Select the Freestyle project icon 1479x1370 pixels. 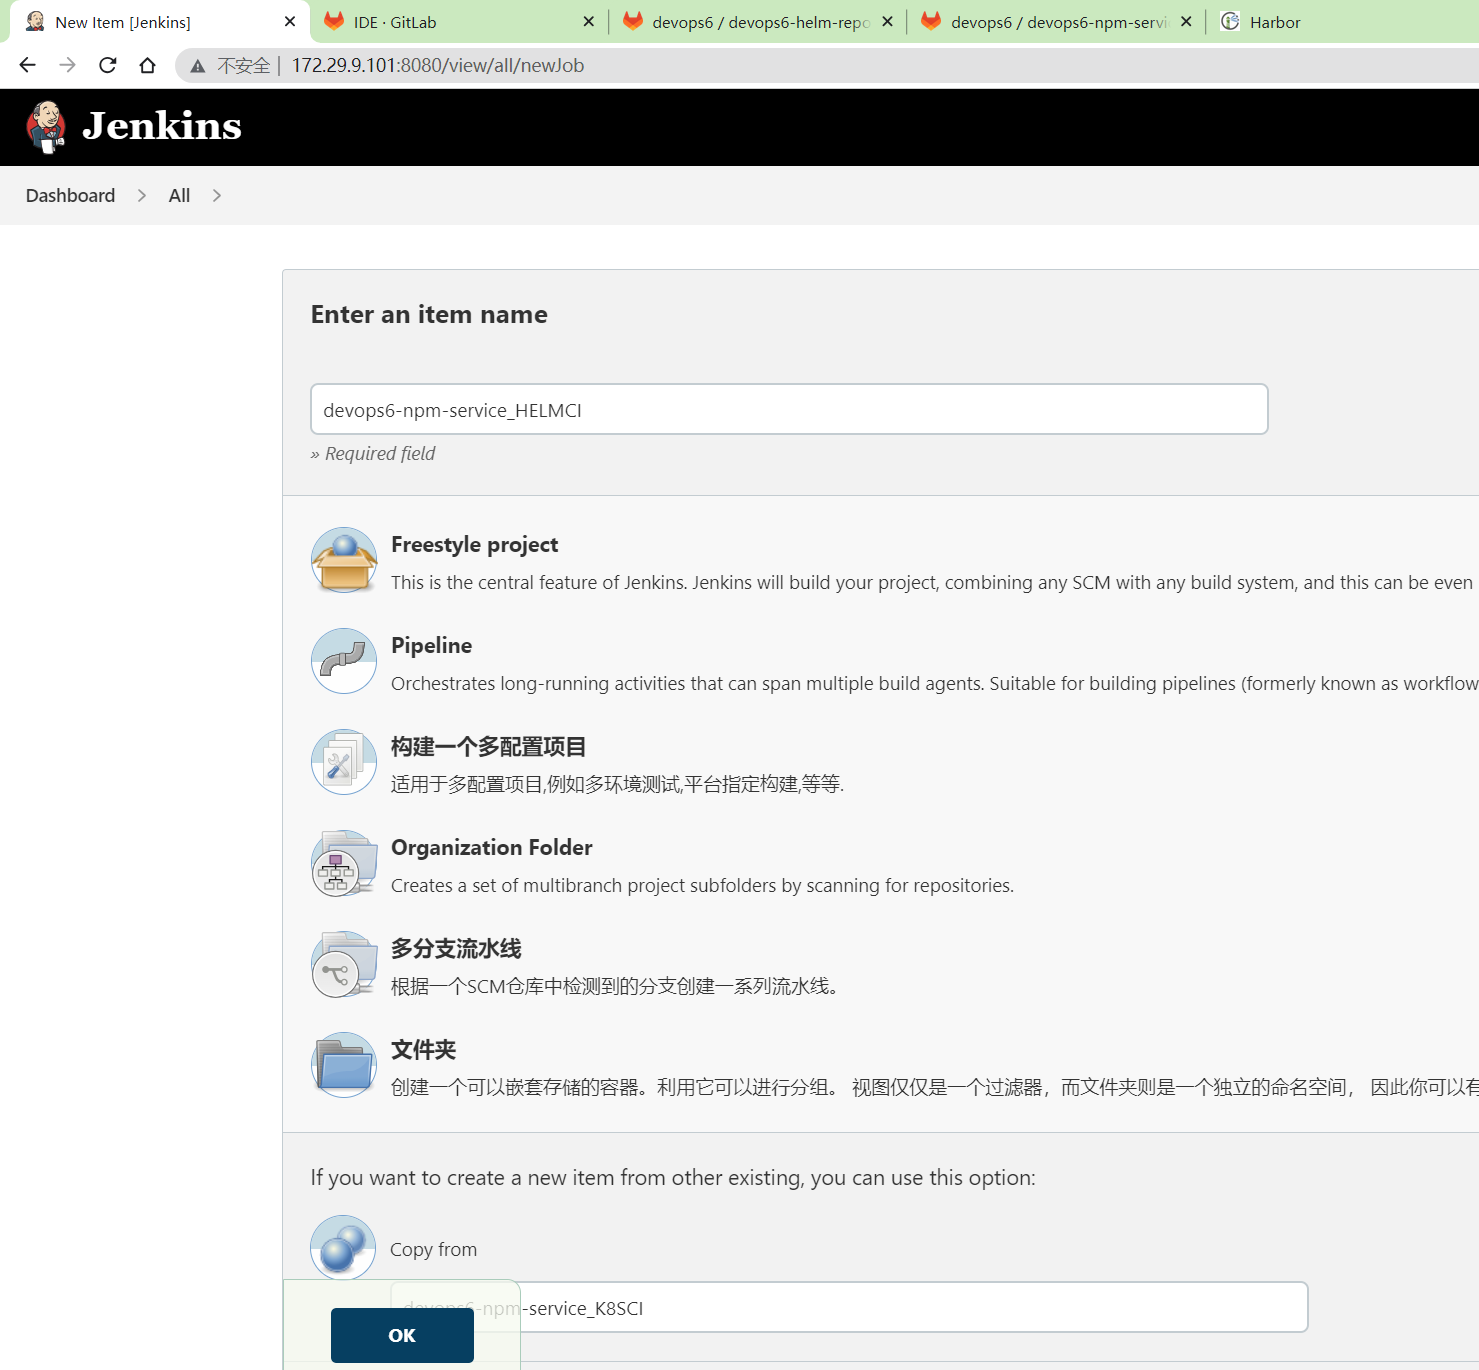pyautogui.click(x=344, y=560)
